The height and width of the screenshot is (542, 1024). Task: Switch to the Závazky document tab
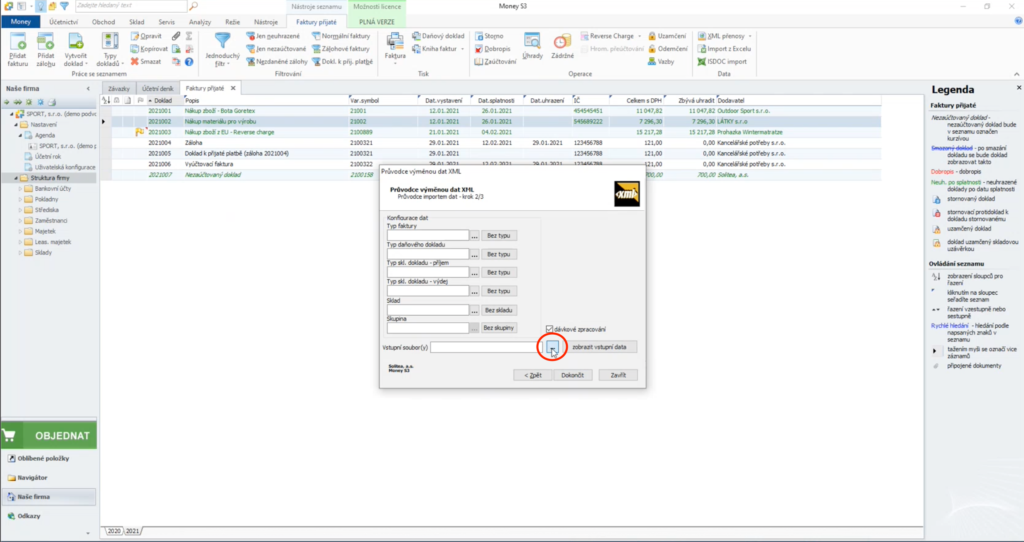click(120, 88)
